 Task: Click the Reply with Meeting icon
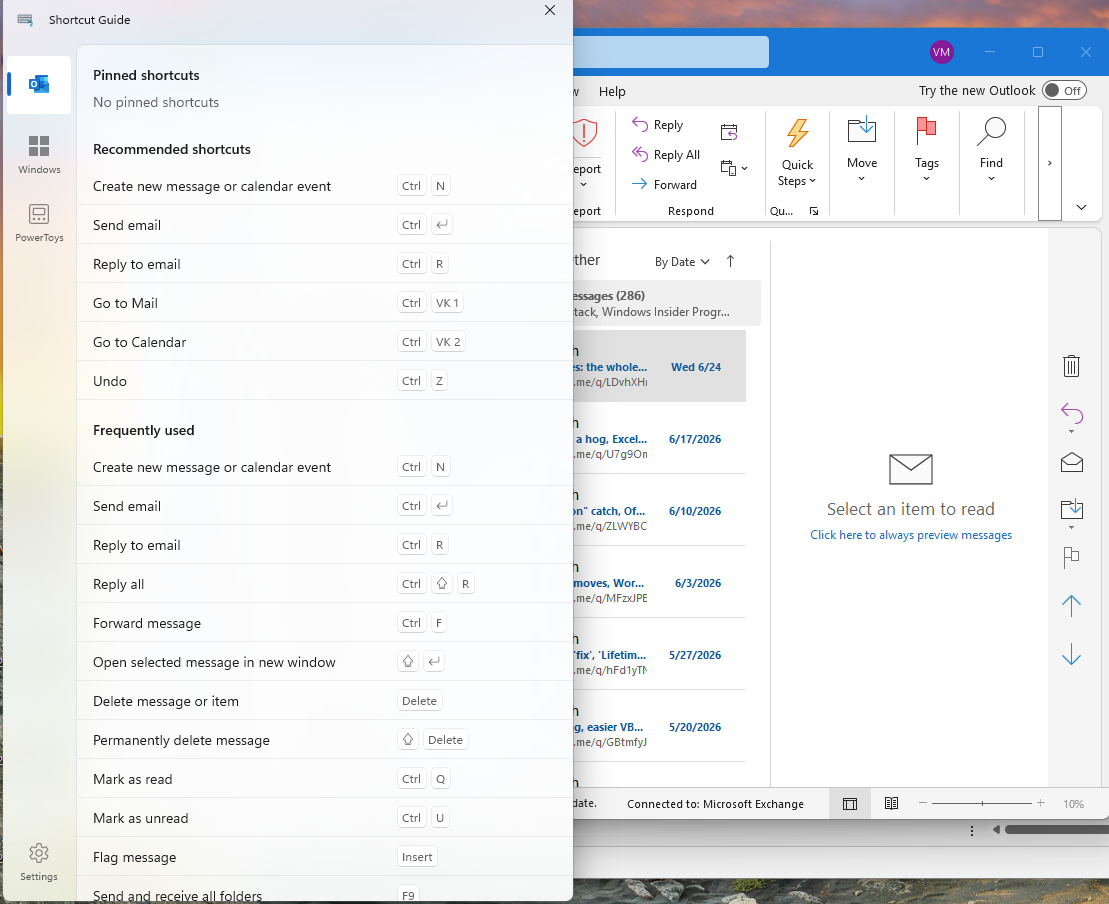pos(728,132)
